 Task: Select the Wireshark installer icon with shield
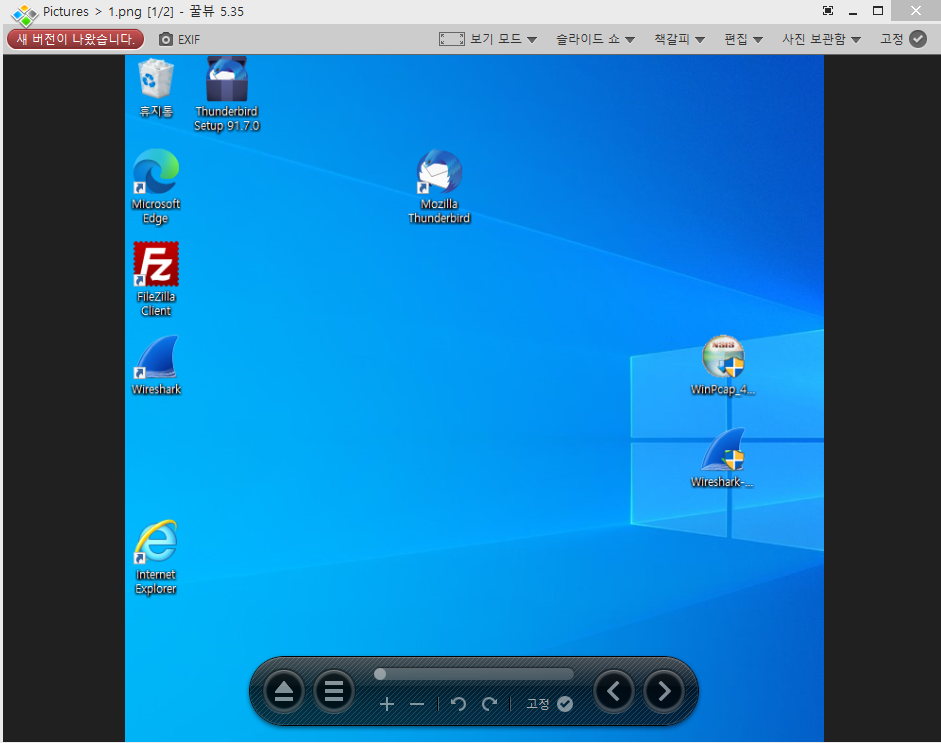[x=722, y=457]
